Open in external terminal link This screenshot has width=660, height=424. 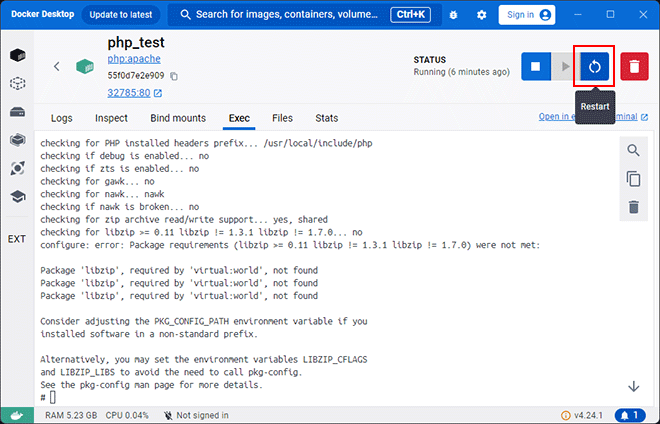pos(593,117)
